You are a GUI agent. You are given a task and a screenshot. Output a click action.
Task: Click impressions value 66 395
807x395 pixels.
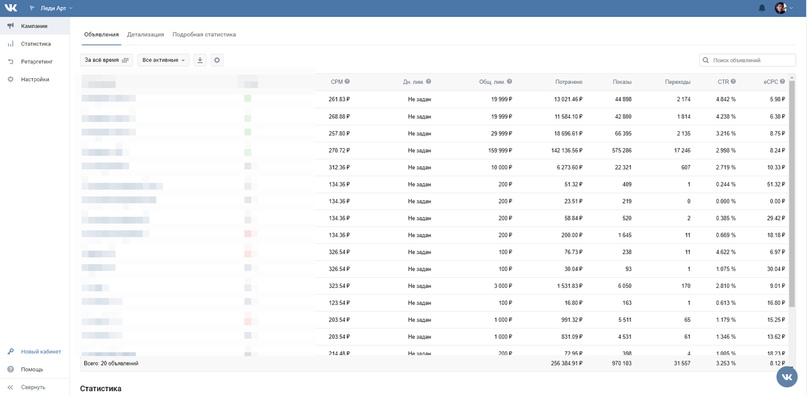pyautogui.click(x=623, y=133)
